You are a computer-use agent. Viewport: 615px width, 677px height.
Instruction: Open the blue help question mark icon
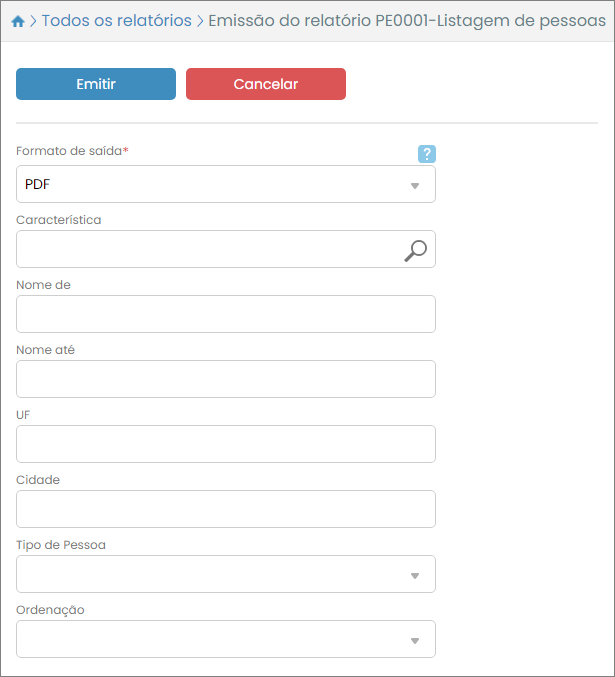click(427, 153)
